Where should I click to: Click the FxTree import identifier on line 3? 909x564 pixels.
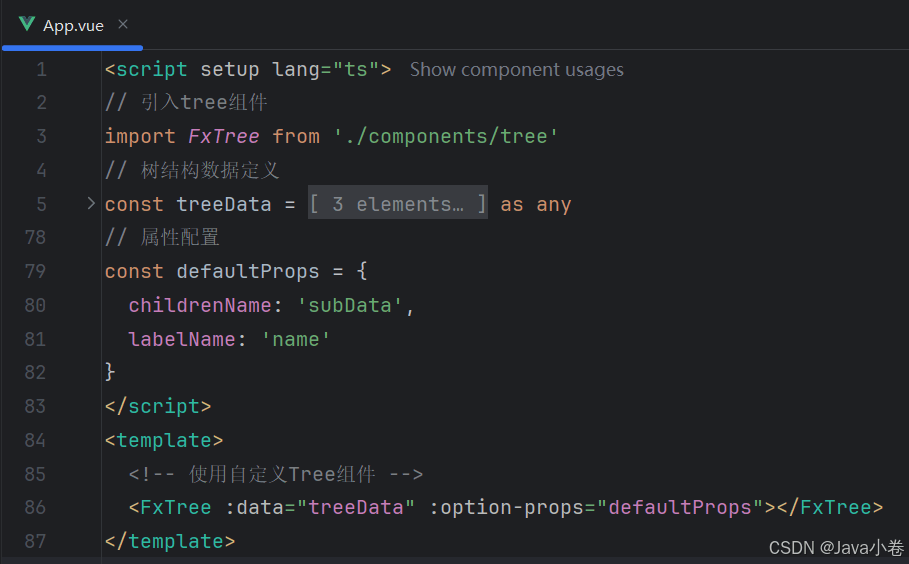pos(224,137)
